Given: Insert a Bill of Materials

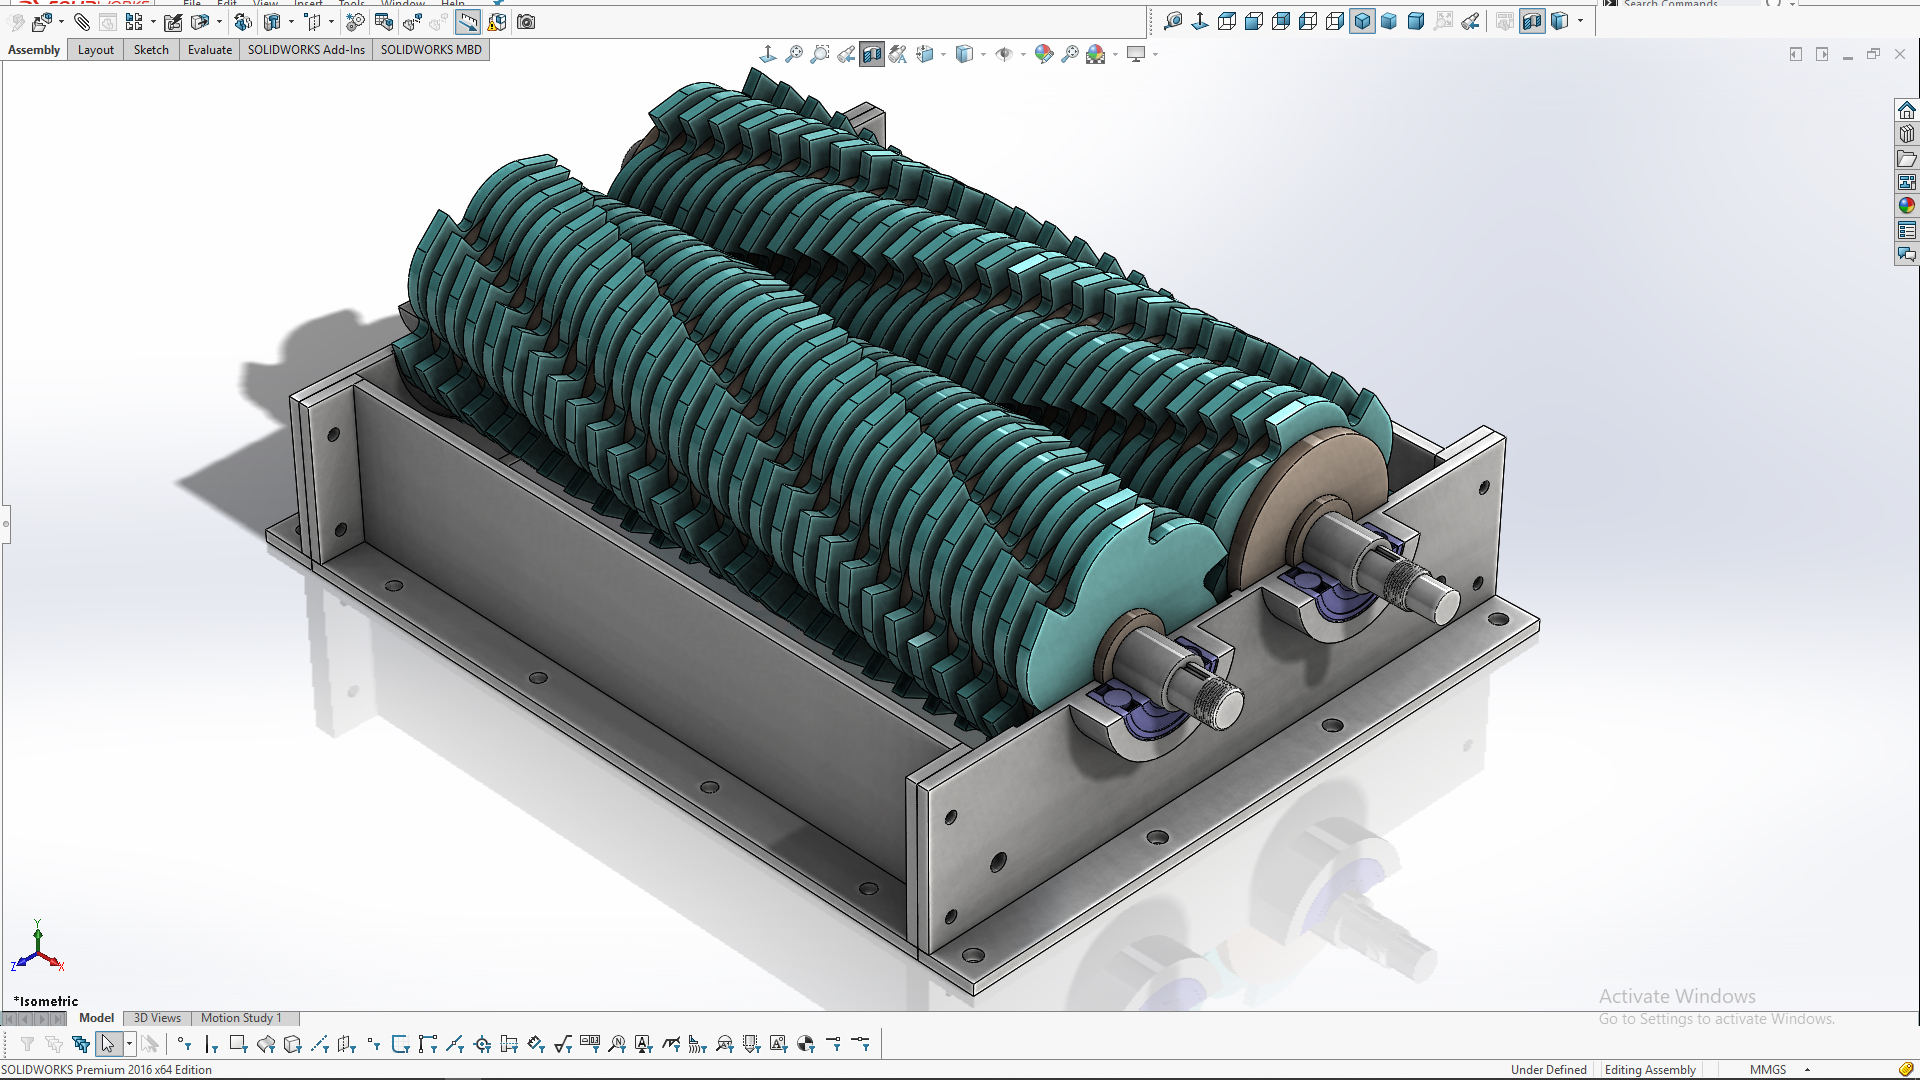Looking at the screenshot, I should (384, 22).
